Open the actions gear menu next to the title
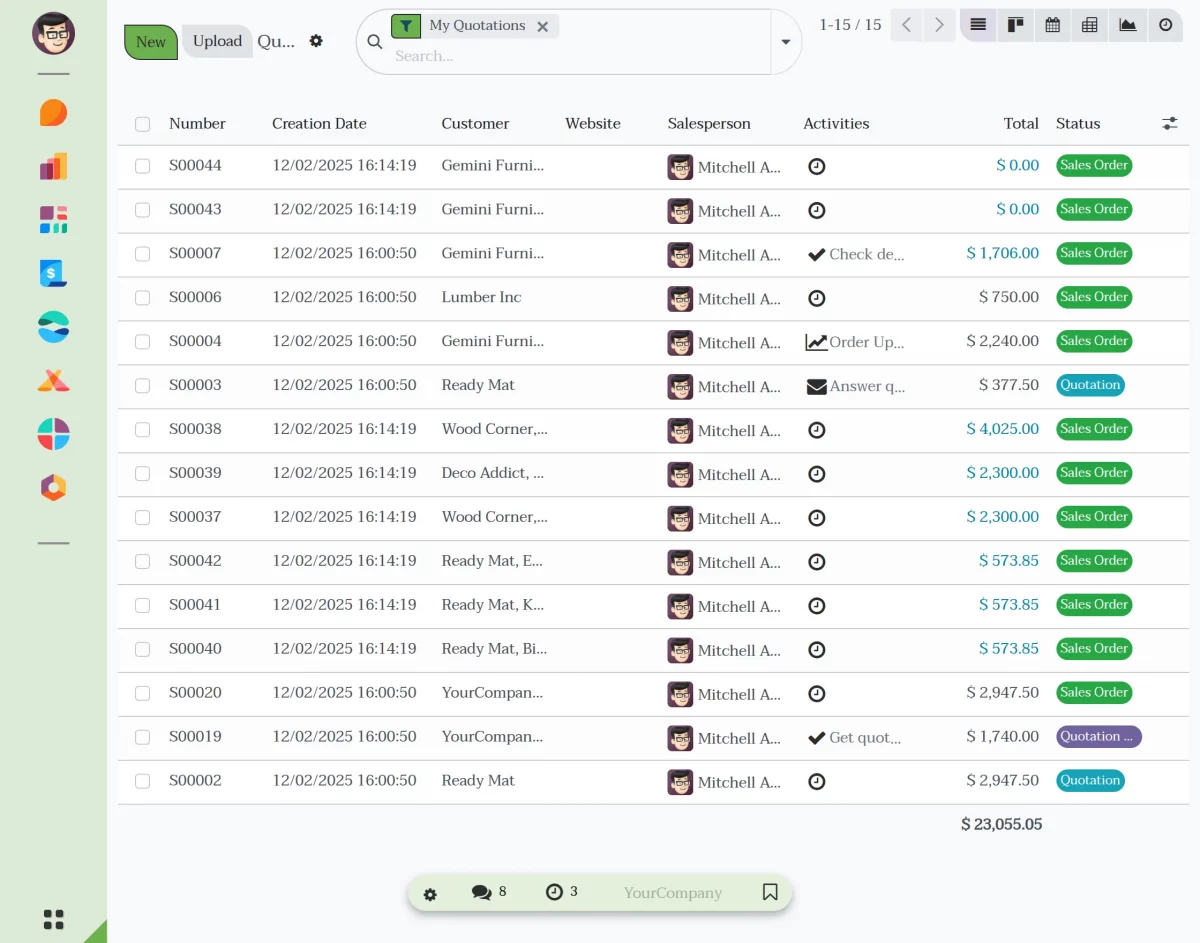1200x943 pixels. (x=316, y=41)
